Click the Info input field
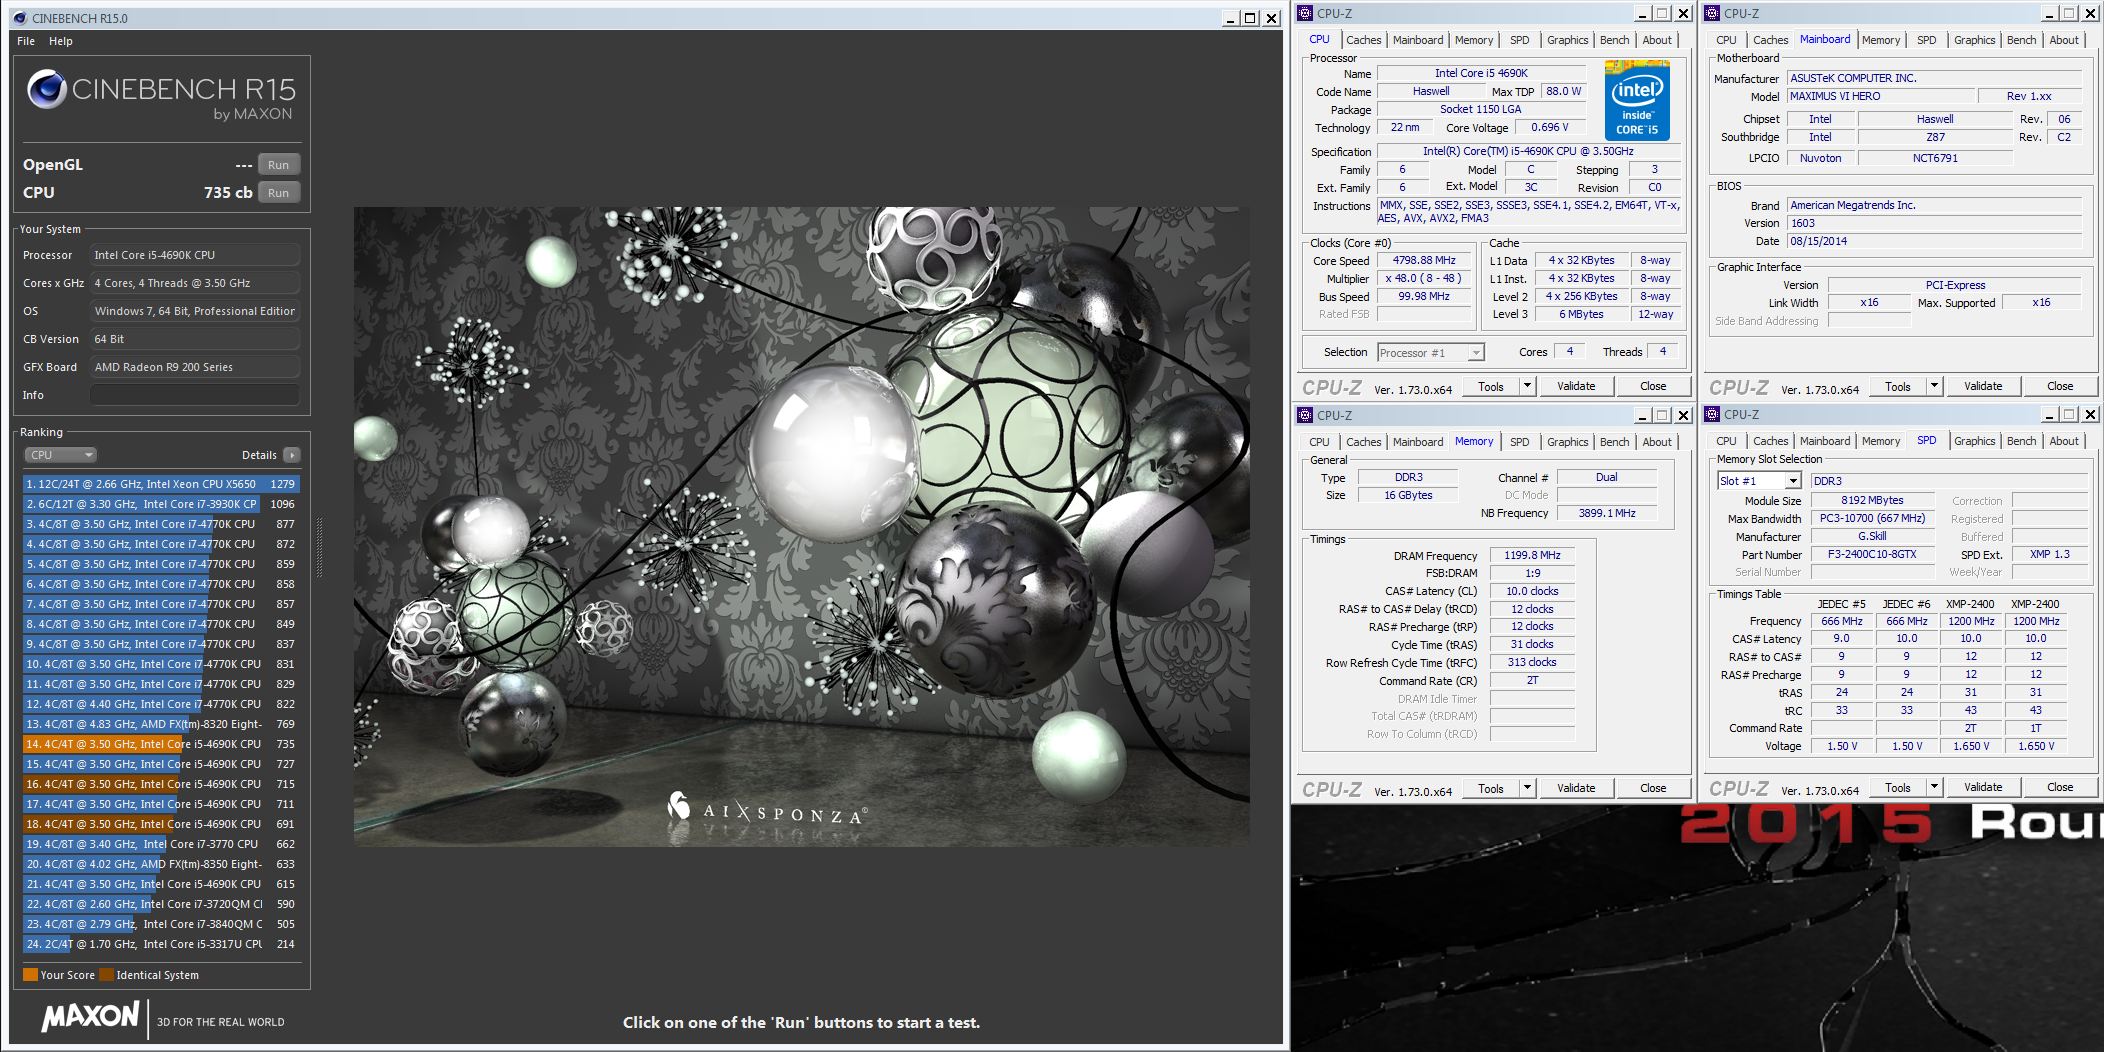This screenshot has width=2104, height=1052. [x=195, y=395]
